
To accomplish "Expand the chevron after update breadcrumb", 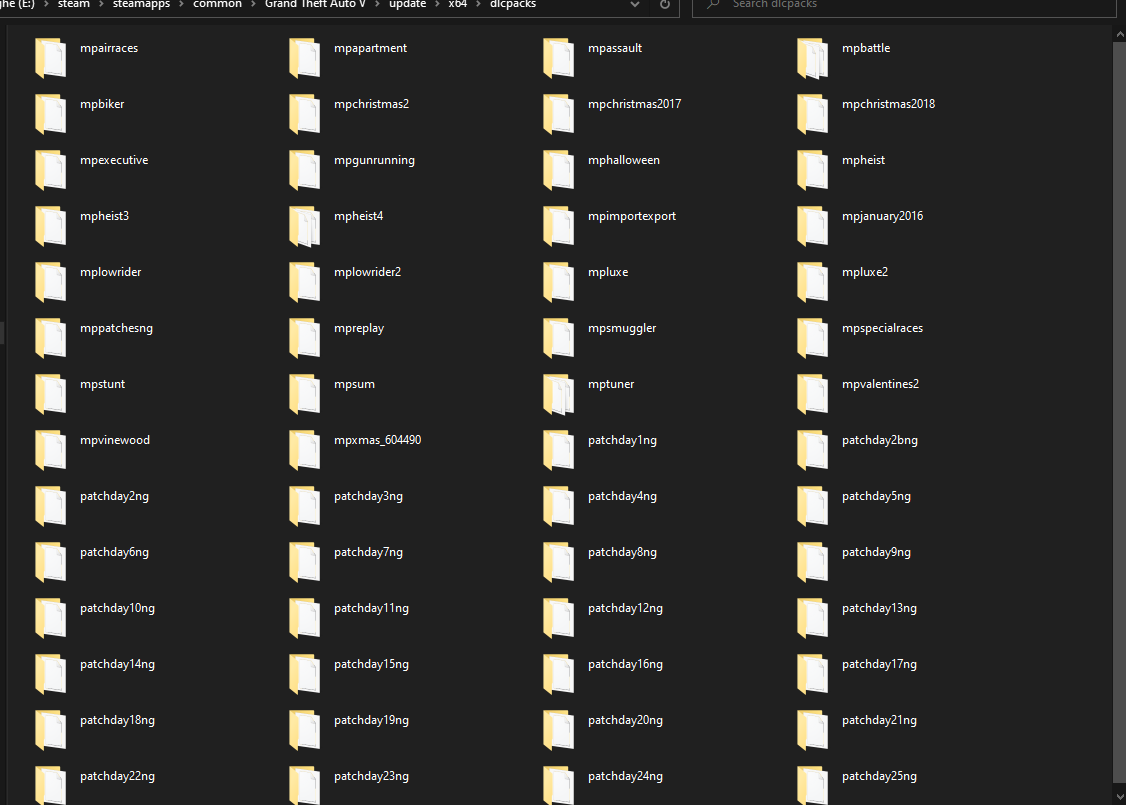I will click(437, 4).
